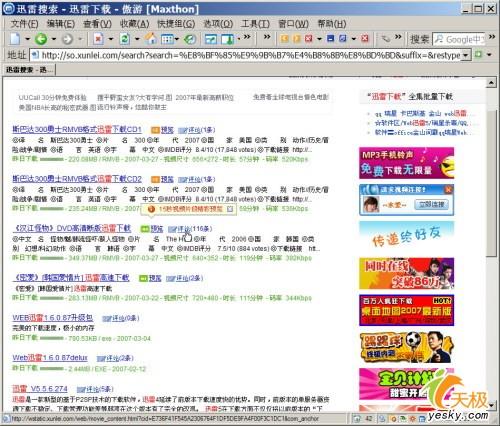The height and width of the screenshot is (426, 500).
Task: Open 斯巴达300勇士RMVB格式迅雷下载CD2 link
Action: pos(77,179)
